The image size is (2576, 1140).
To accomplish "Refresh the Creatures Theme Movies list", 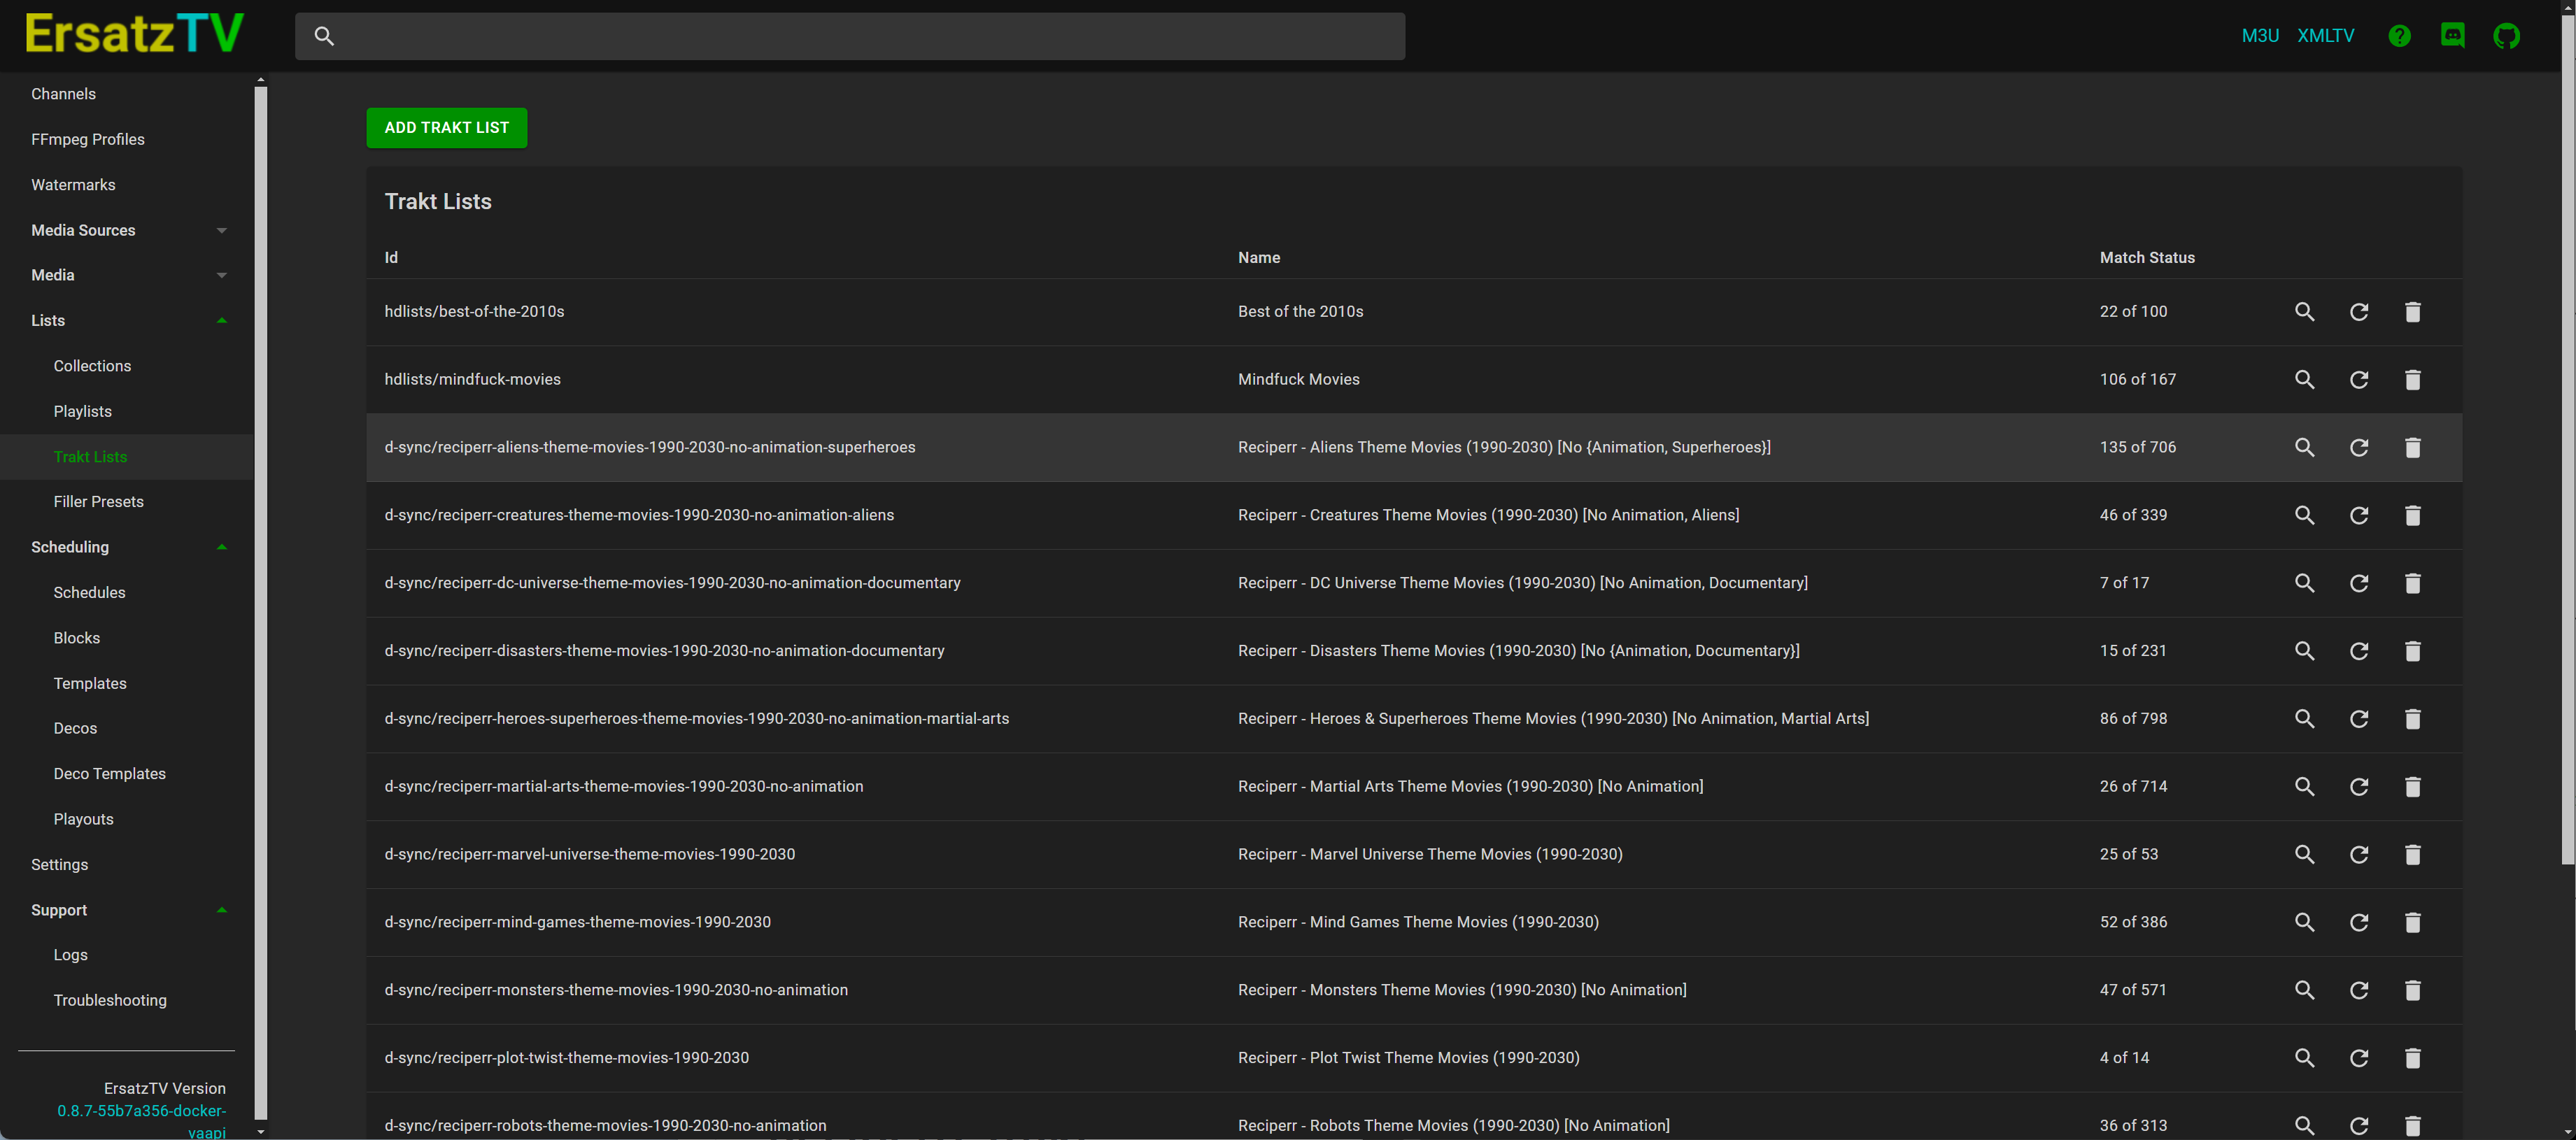I will click(x=2358, y=516).
